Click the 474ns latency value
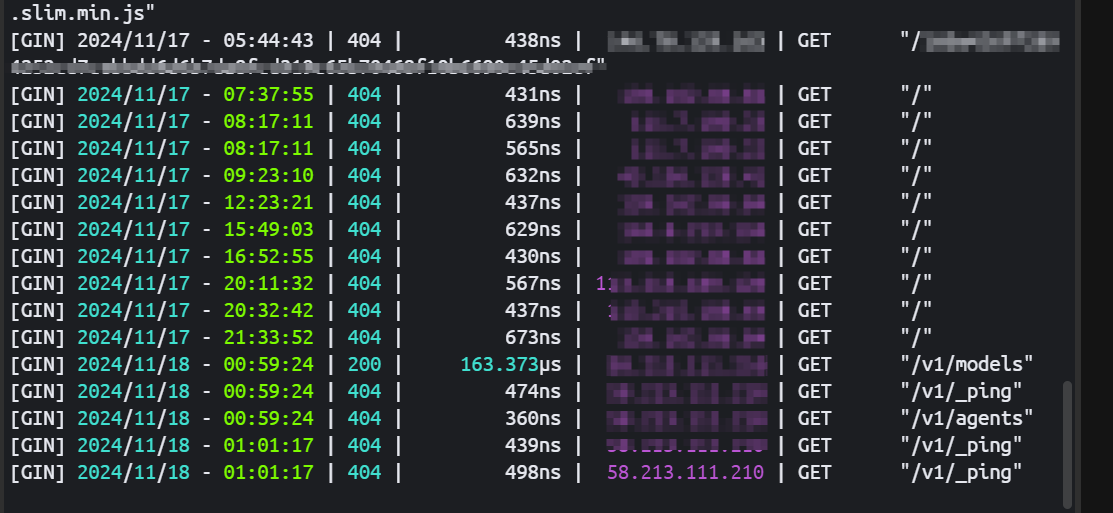 tap(533, 392)
